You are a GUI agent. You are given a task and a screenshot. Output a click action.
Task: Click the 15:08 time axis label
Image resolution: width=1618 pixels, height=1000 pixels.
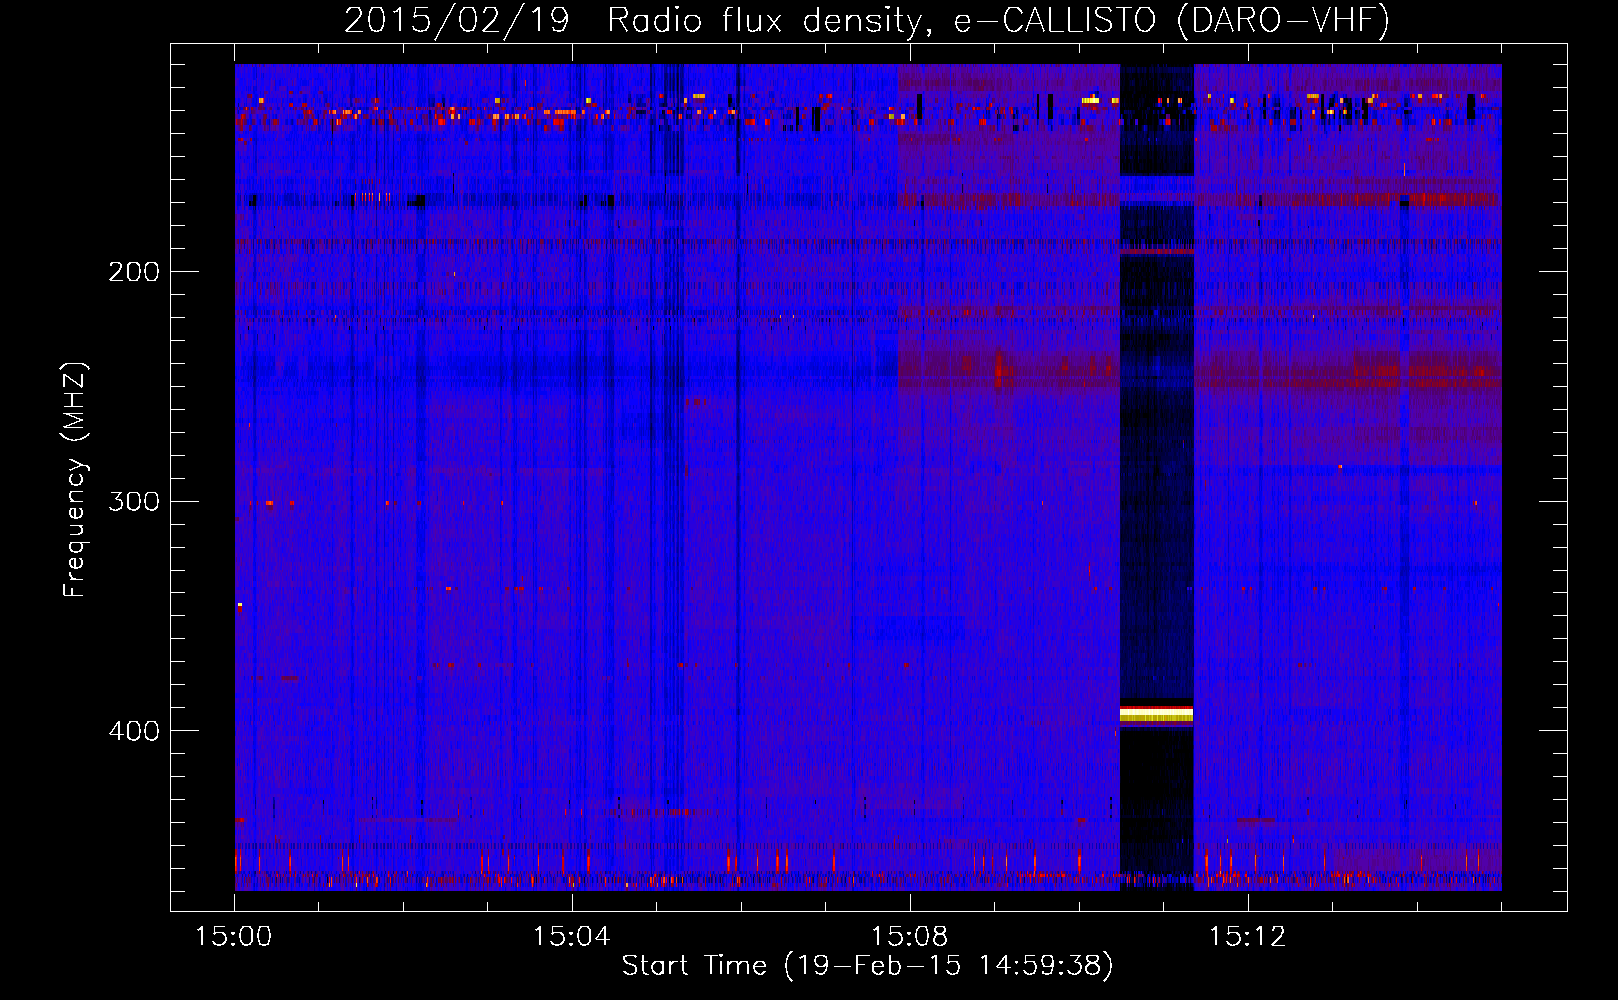coord(909,937)
